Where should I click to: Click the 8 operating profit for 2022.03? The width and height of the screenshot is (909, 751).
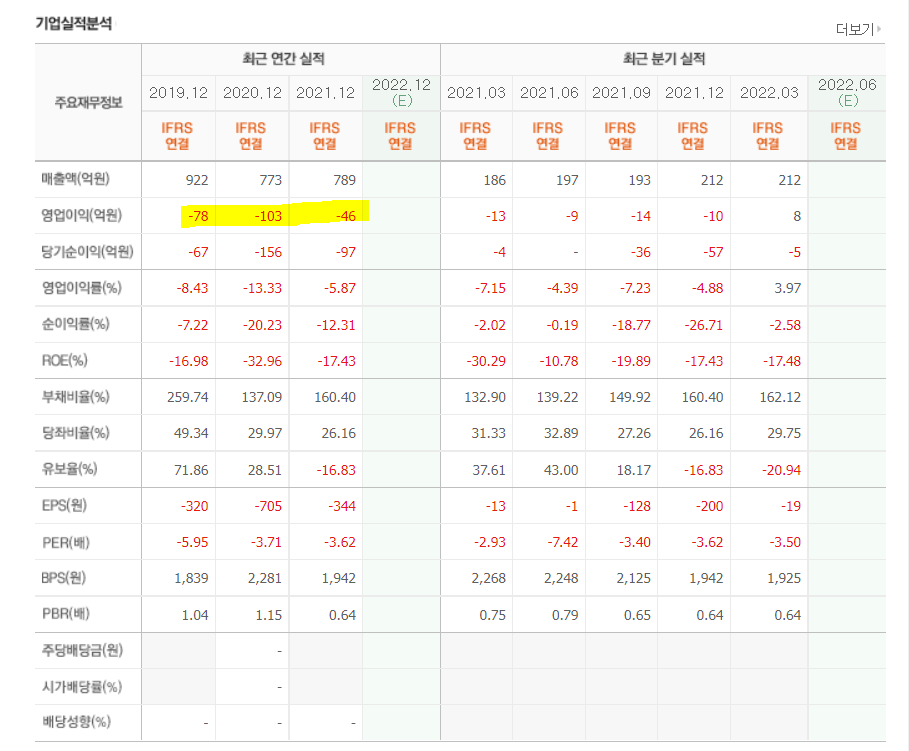pyautogui.click(x=797, y=216)
